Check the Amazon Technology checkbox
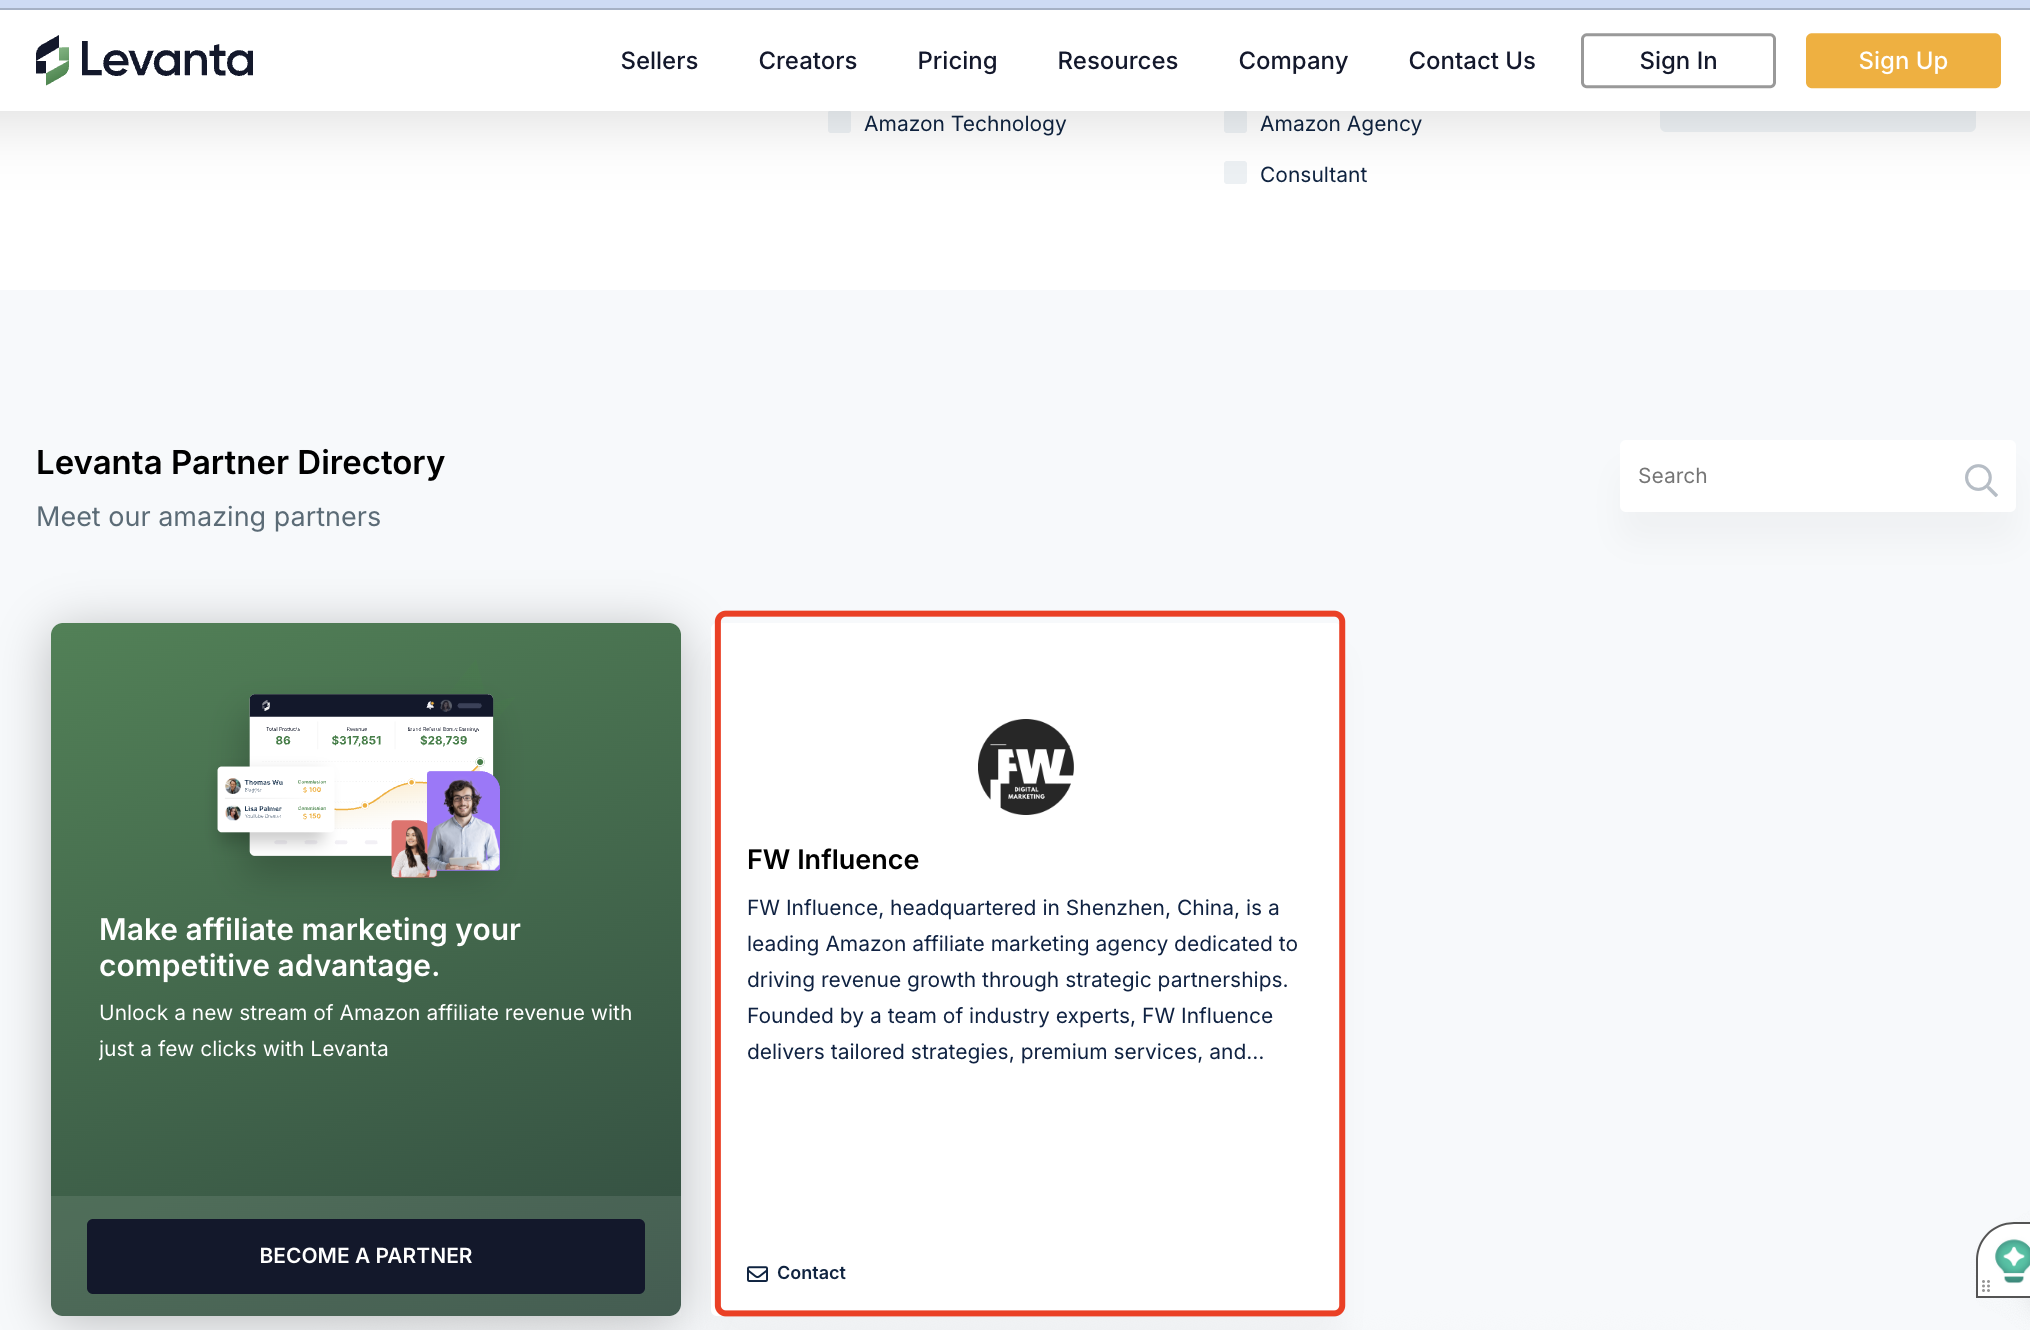 pyautogui.click(x=839, y=123)
